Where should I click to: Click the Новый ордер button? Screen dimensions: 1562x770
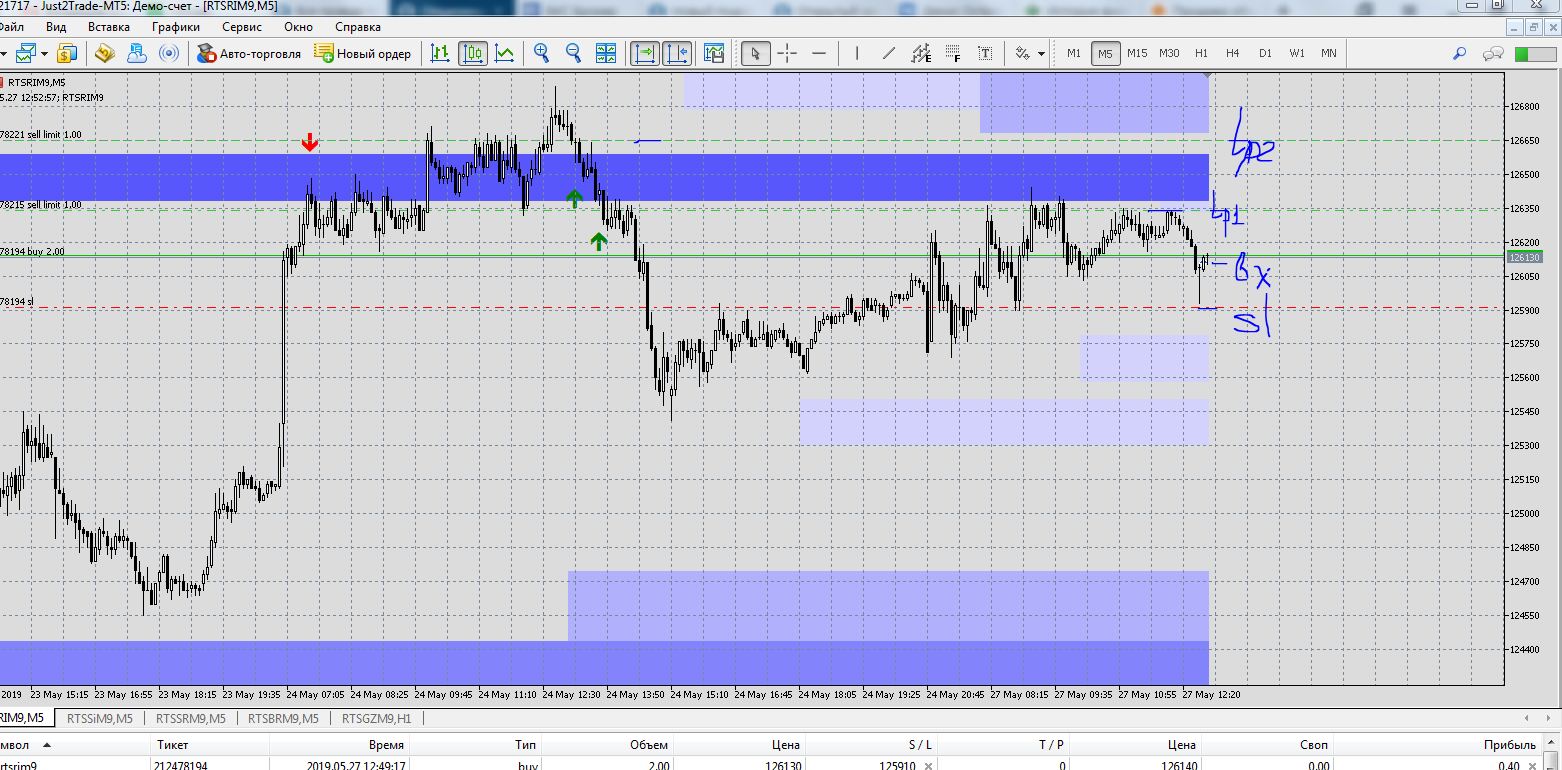(x=362, y=53)
